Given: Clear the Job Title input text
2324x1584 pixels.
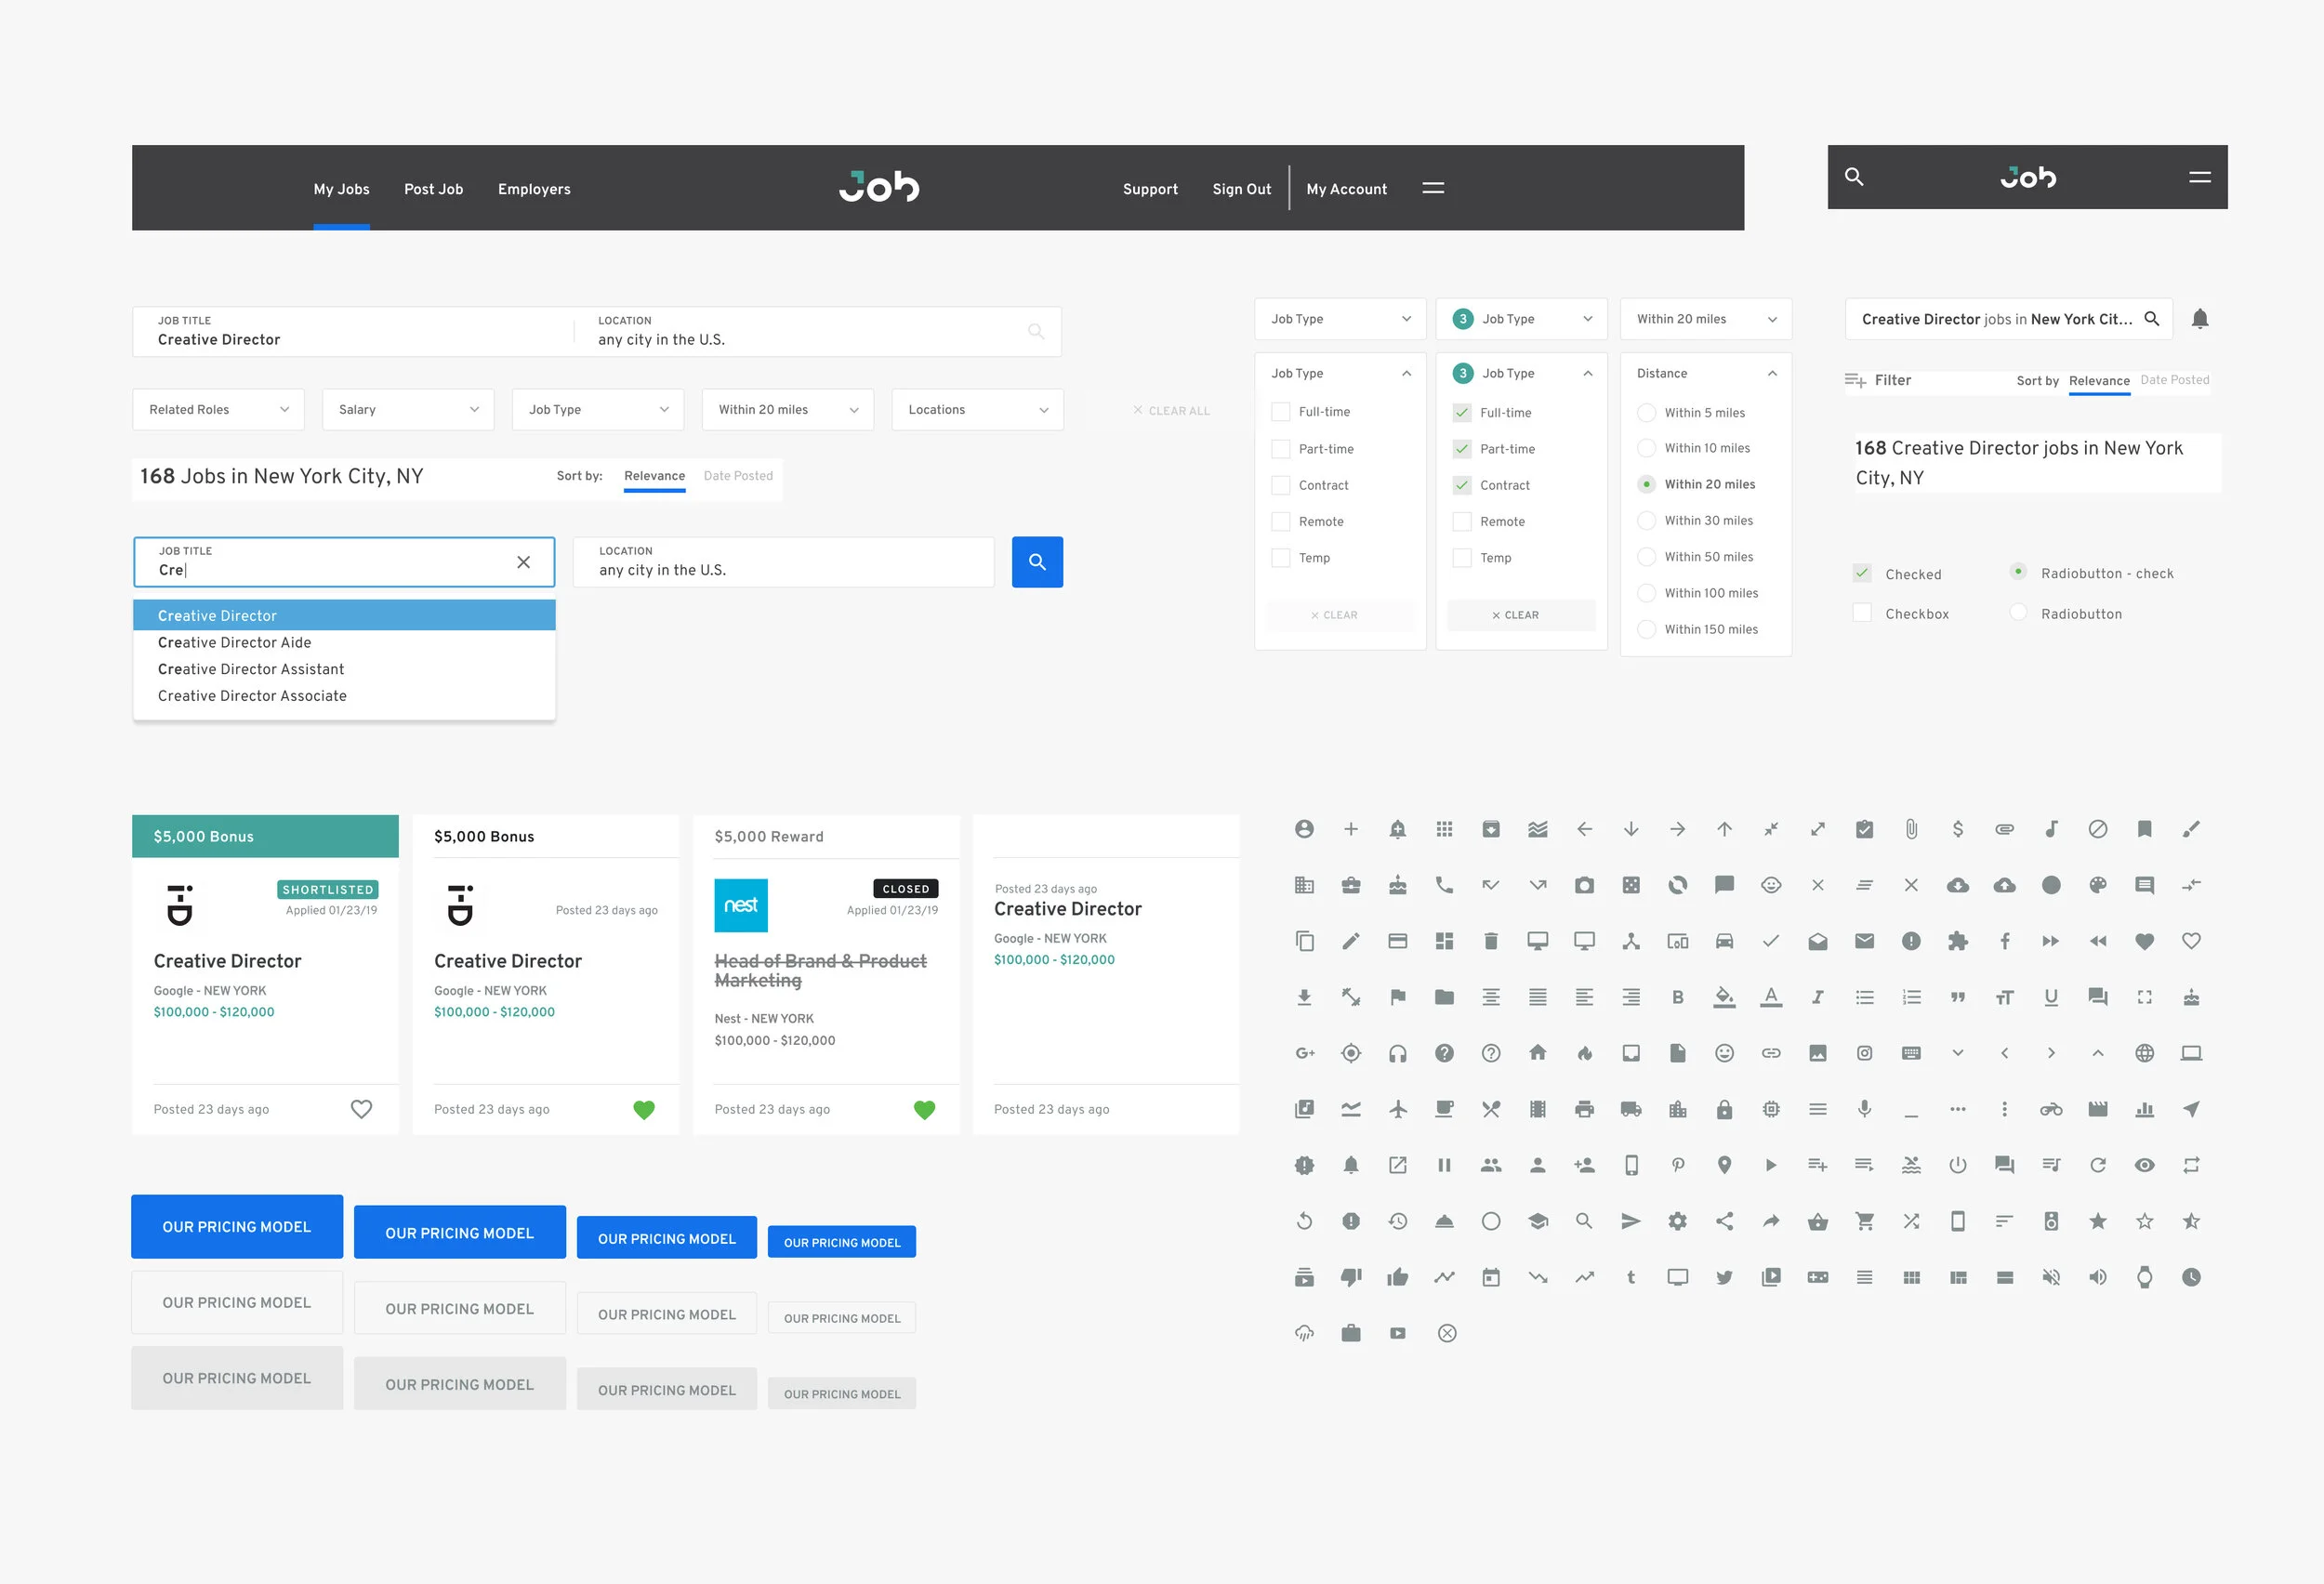Looking at the screenshot, I should (x=523, y=562).
